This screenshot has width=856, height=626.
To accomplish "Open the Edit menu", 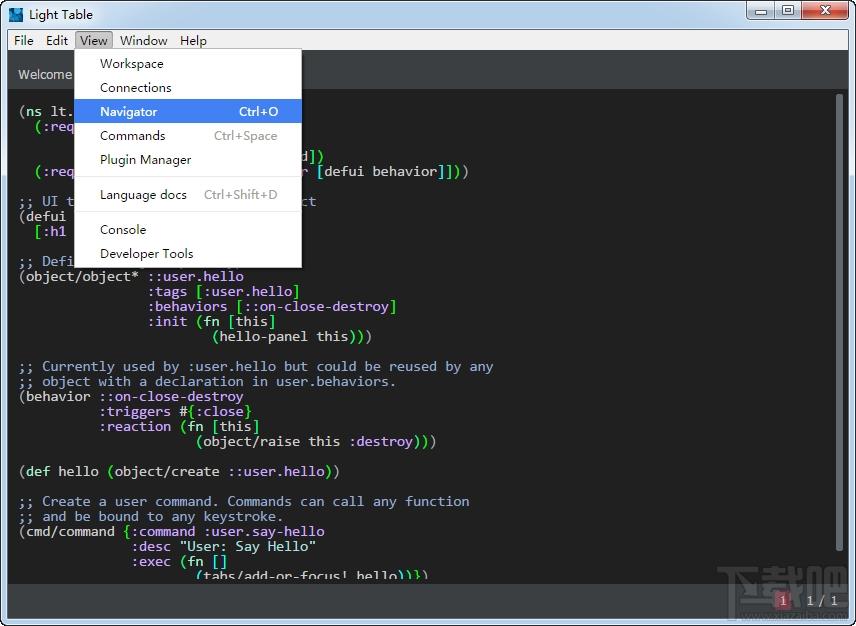I will [57, 40].
